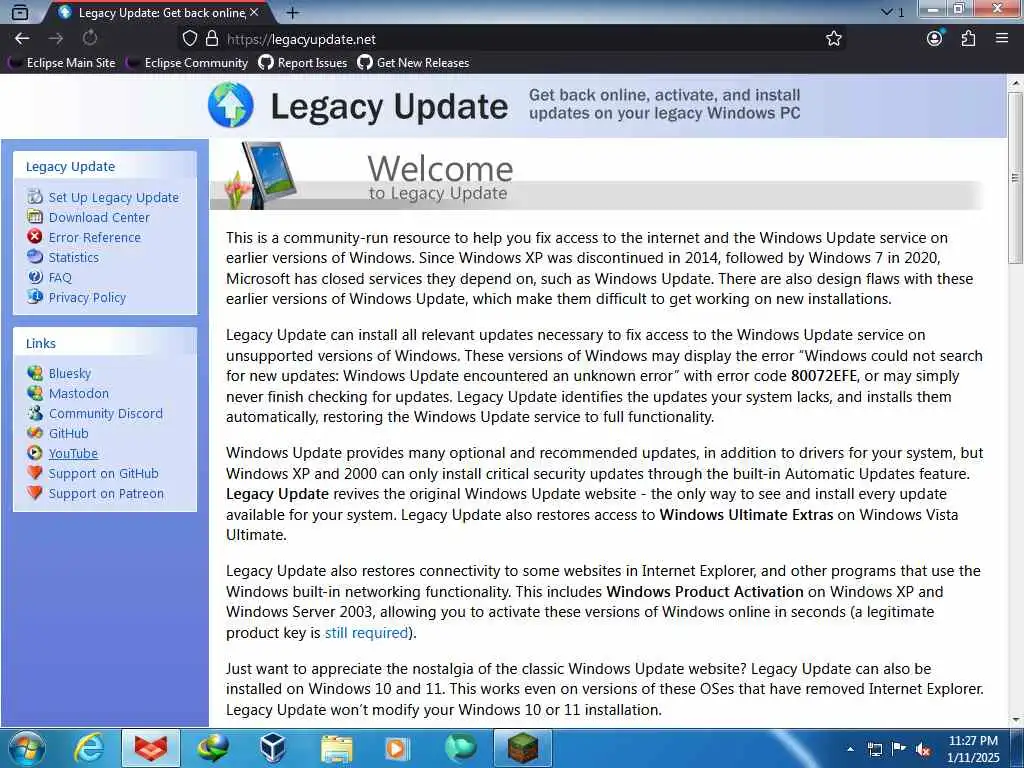Screen dimensions: 1024x768
Task: Launch Internet Explorer from taskbar
Action: [89, 748]
